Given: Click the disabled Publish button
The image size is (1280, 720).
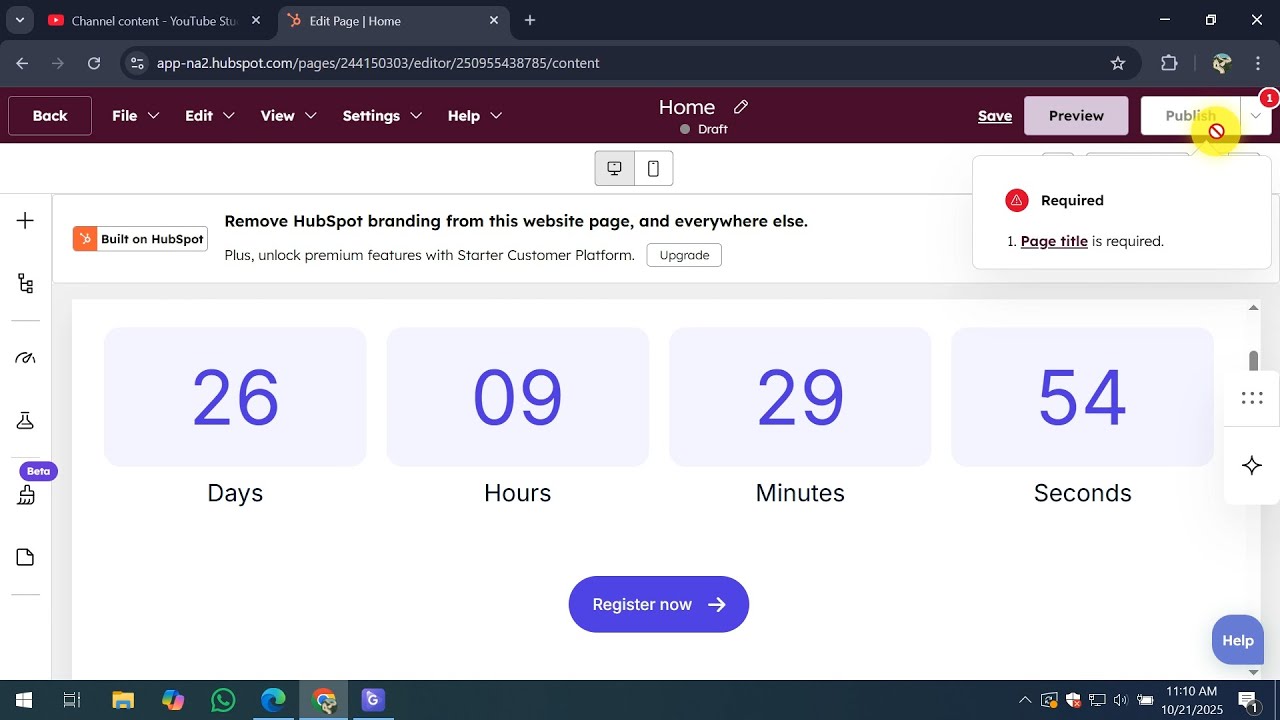Looking at the screenshot, I should [1190, 116].
